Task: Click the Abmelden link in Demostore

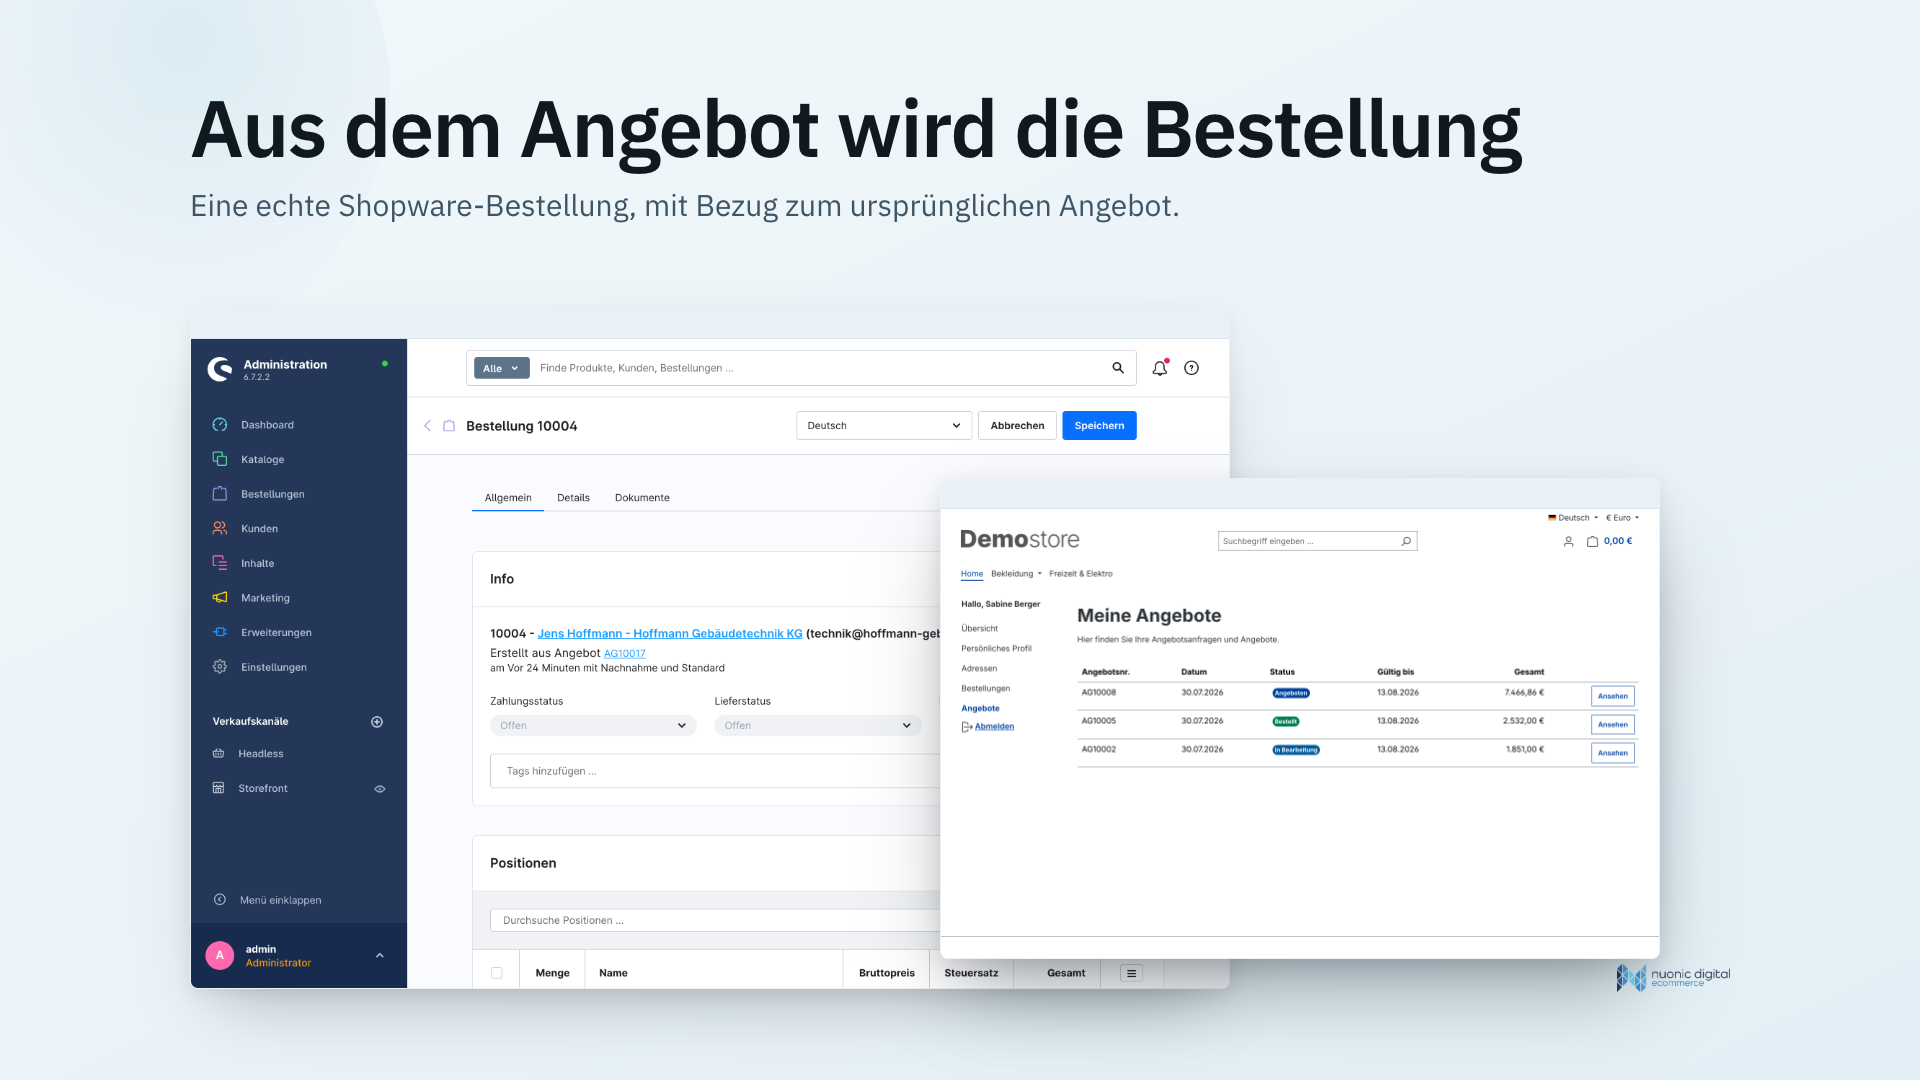Action: (994, 727)
